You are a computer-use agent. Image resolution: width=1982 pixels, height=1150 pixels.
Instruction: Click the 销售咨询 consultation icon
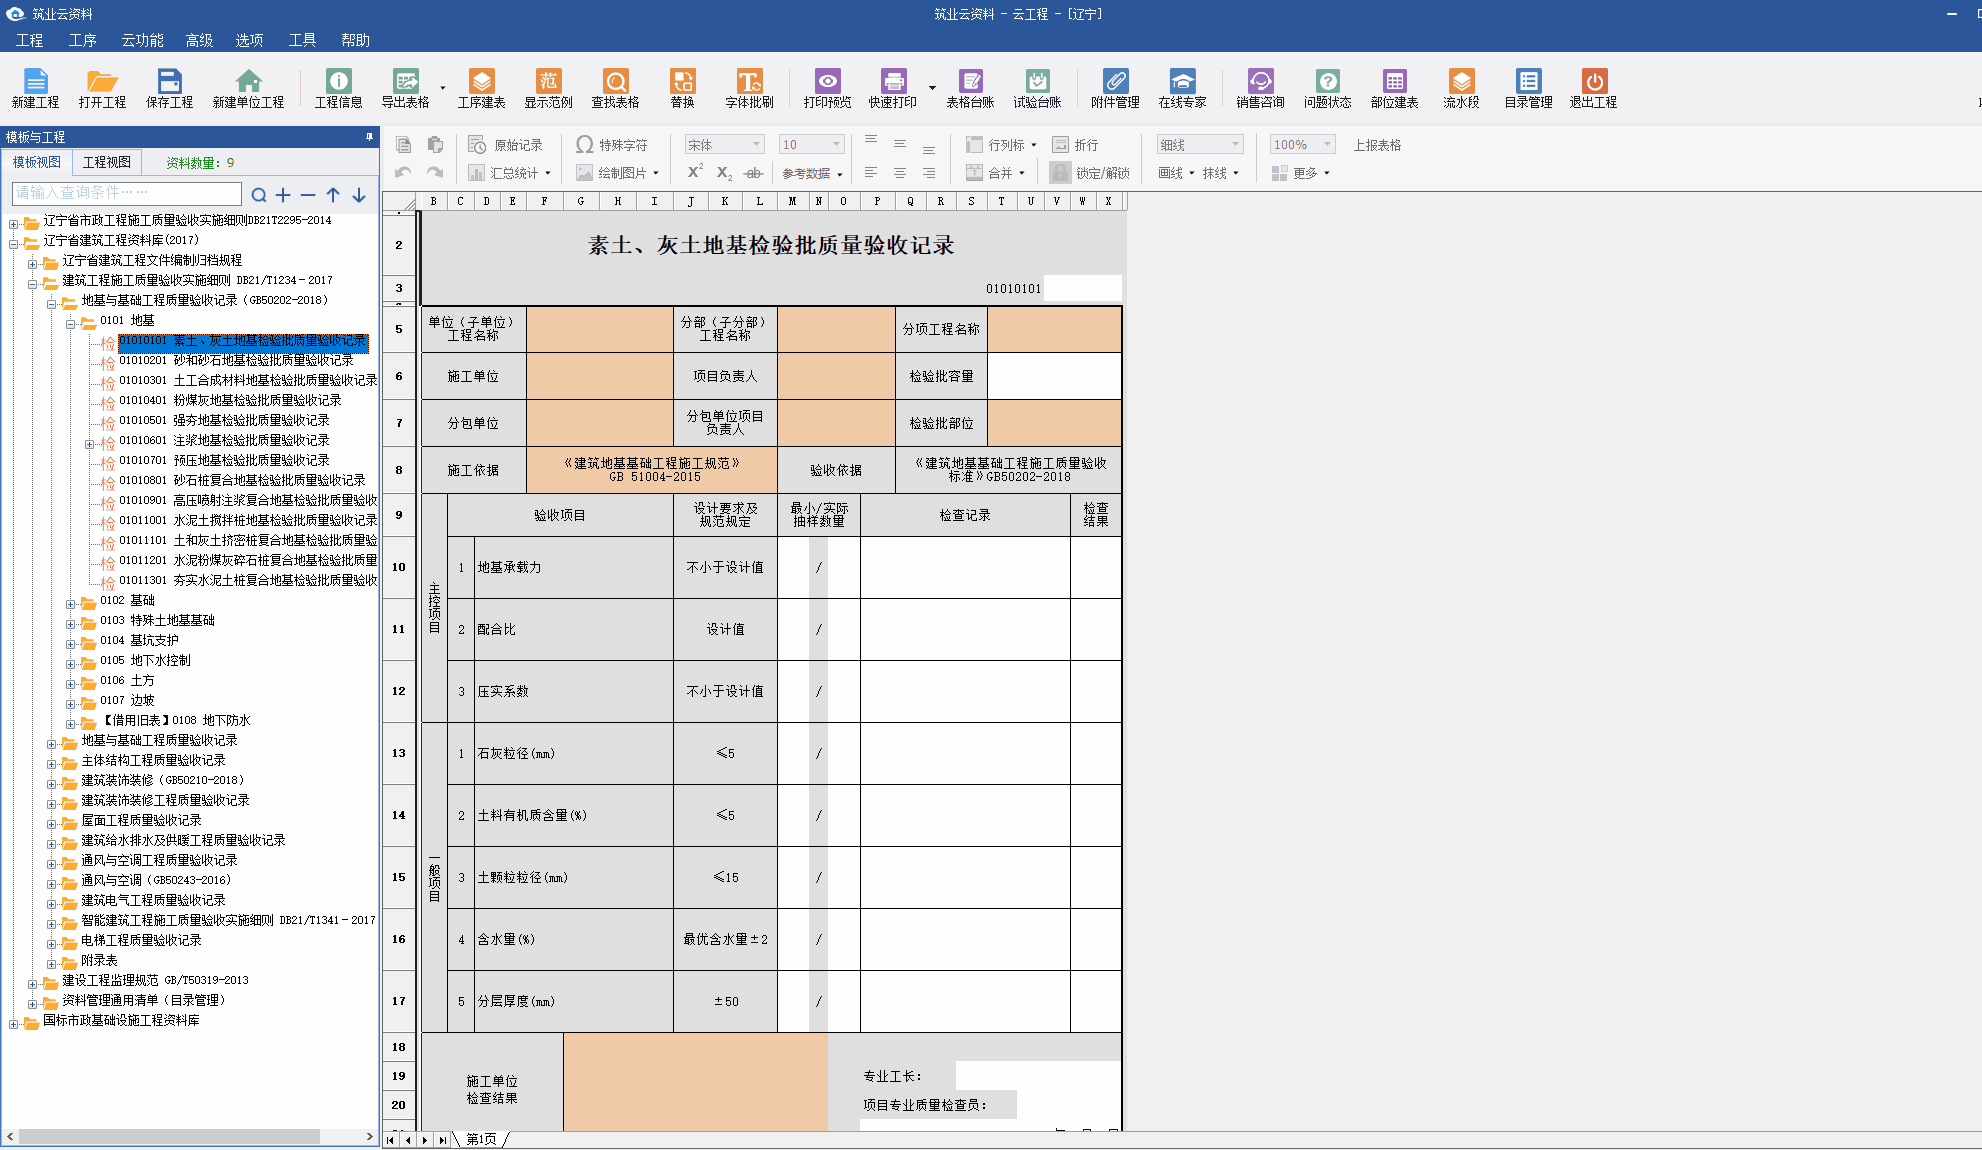click(x=1260, y=88)
